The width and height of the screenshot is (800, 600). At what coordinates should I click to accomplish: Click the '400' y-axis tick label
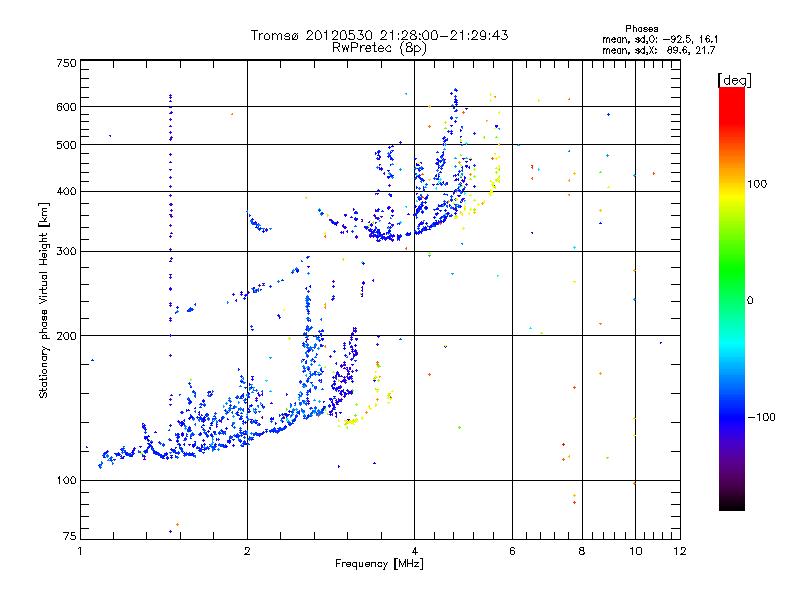(x=67, y=191)
